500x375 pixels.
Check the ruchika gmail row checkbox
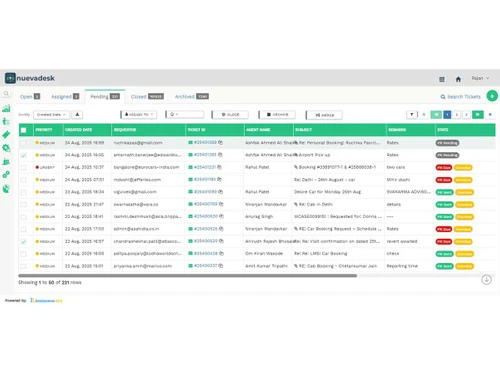[24, 143]
